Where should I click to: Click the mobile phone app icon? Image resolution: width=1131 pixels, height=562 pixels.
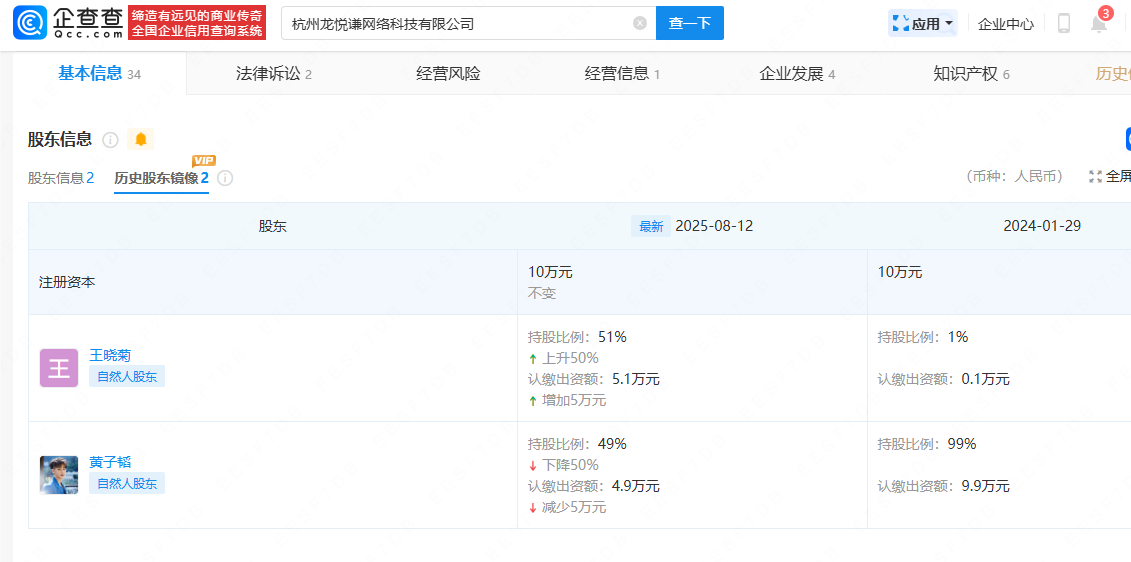pyautogui.click(x=1064, y=24)
